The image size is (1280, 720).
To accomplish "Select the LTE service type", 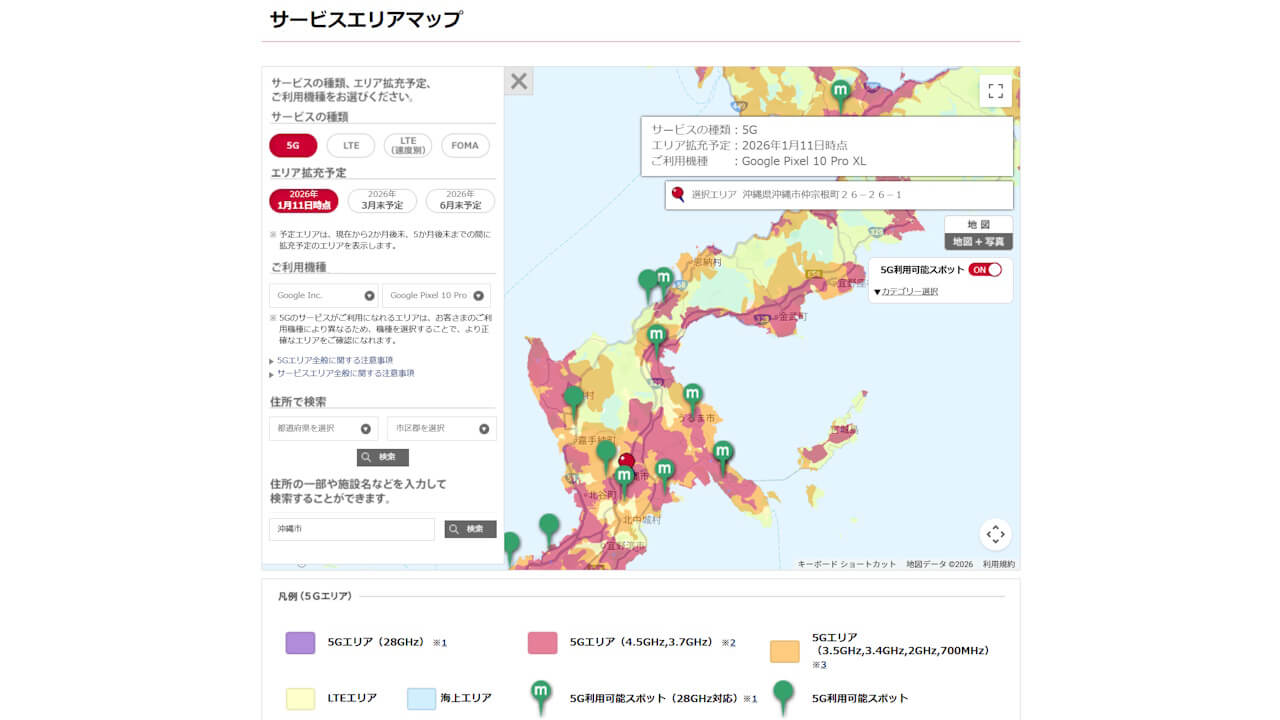I will pos(349,145).
